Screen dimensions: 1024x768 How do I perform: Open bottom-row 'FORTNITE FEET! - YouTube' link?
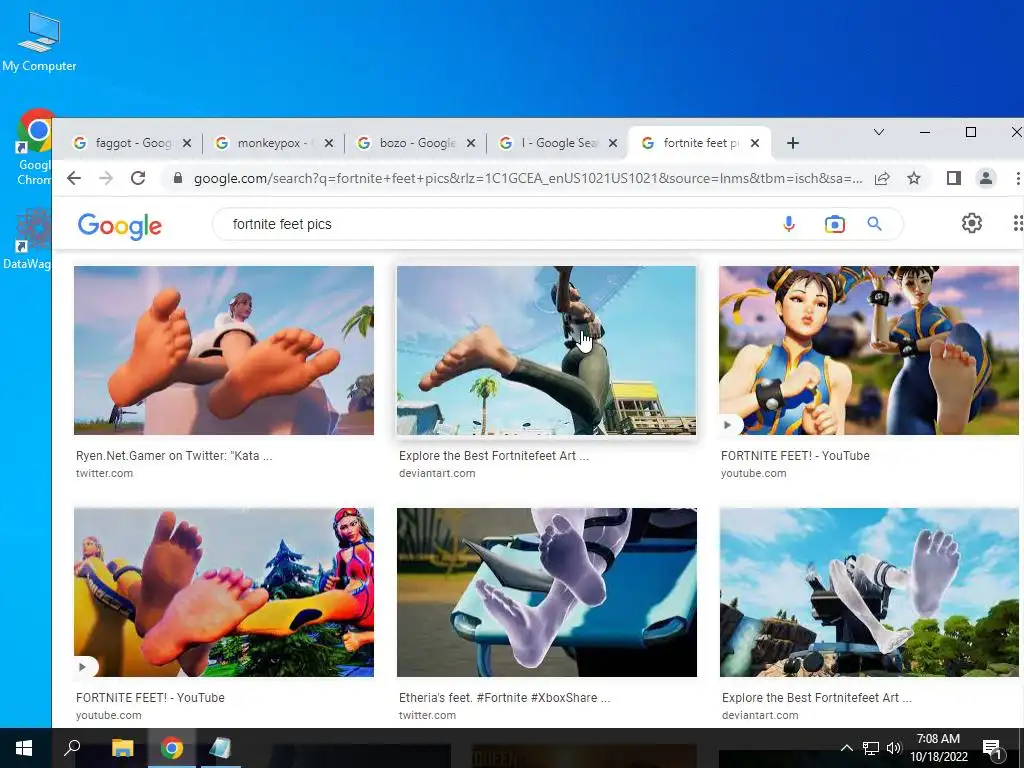pyautogui.click(x=150, y=697)
